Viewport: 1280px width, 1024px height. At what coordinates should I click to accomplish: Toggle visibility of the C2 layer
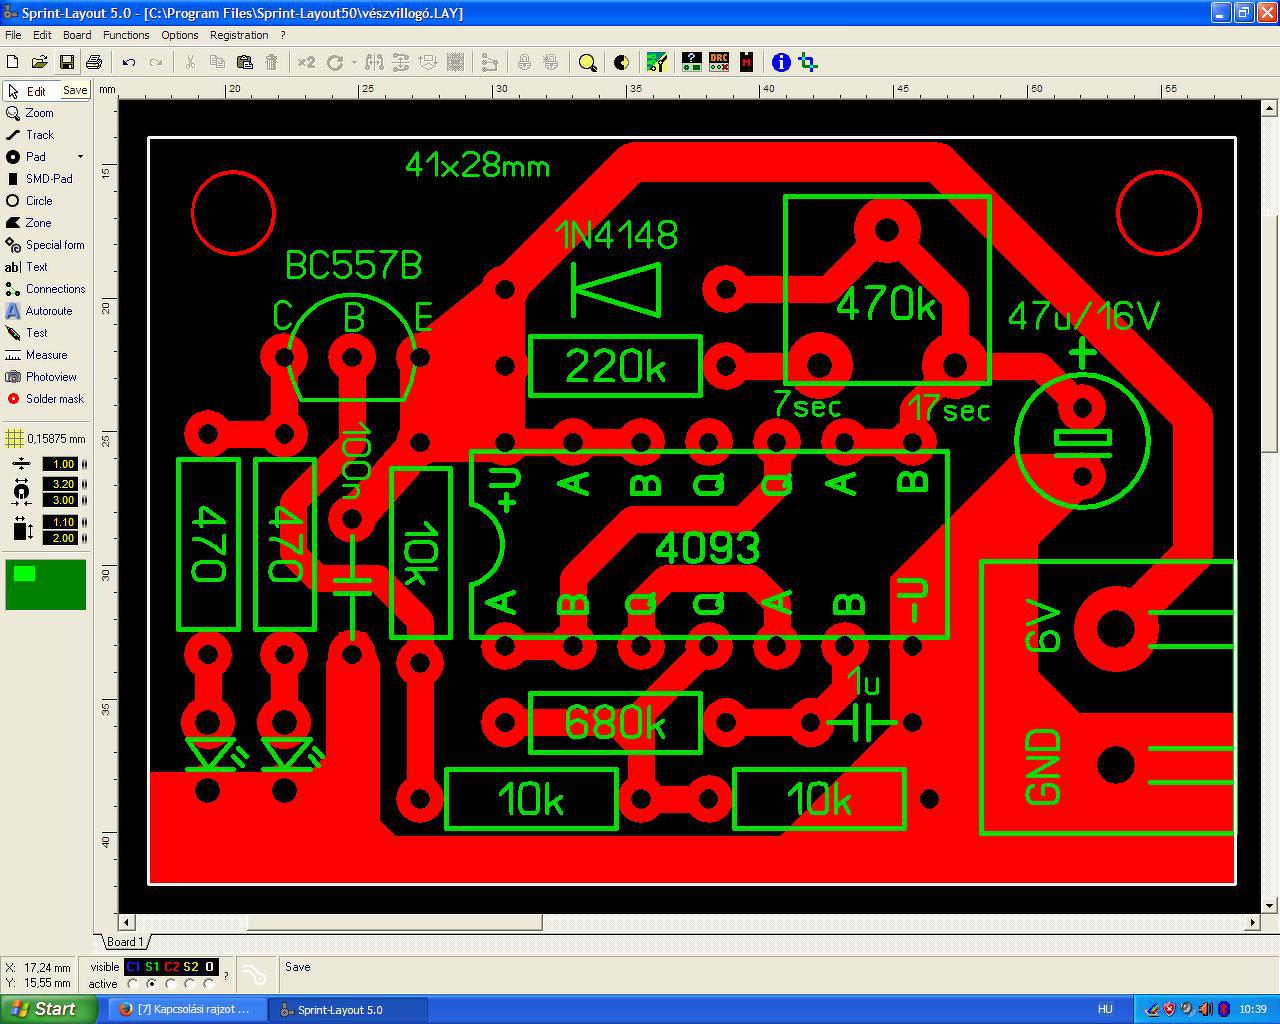tap(171, 967)
